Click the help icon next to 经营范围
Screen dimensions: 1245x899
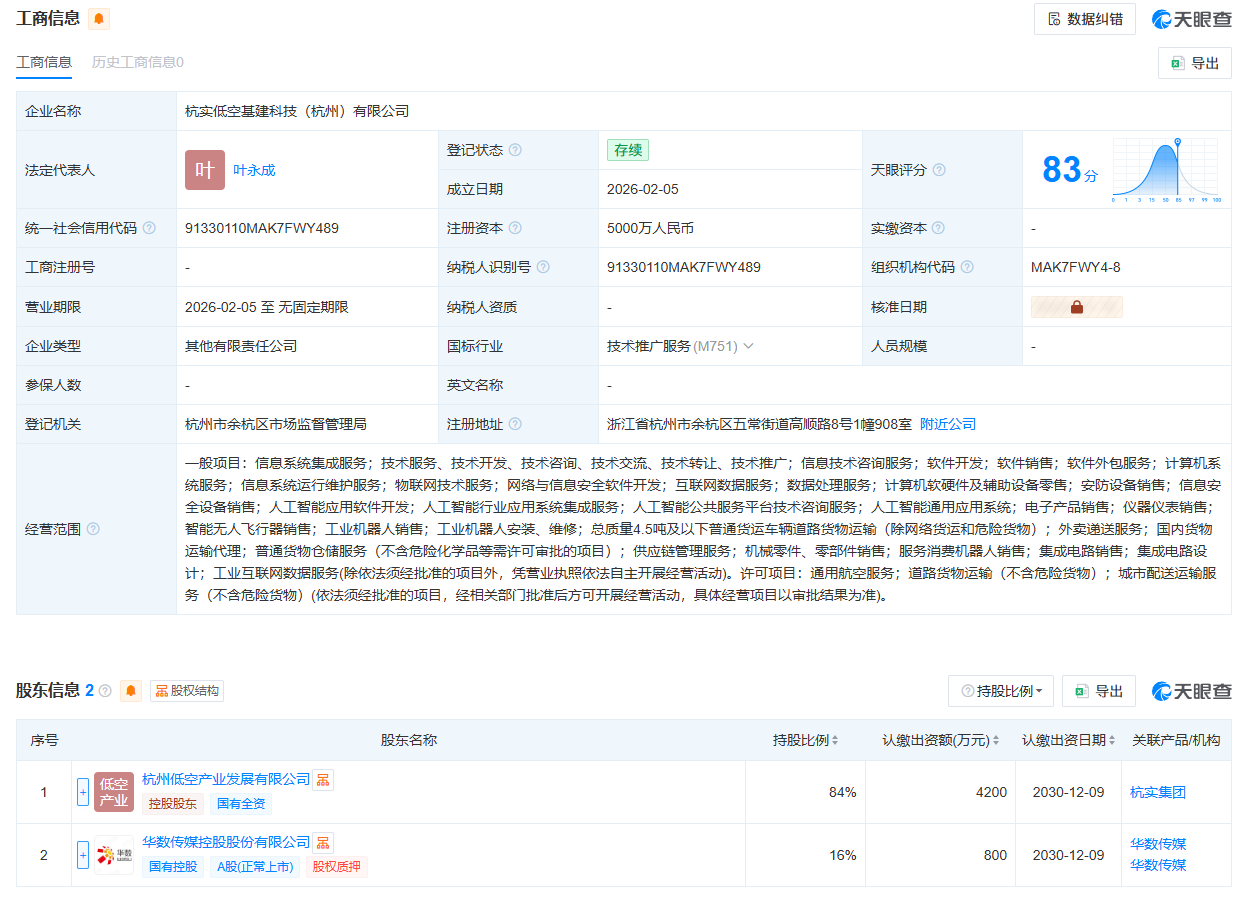click(93, 529)
